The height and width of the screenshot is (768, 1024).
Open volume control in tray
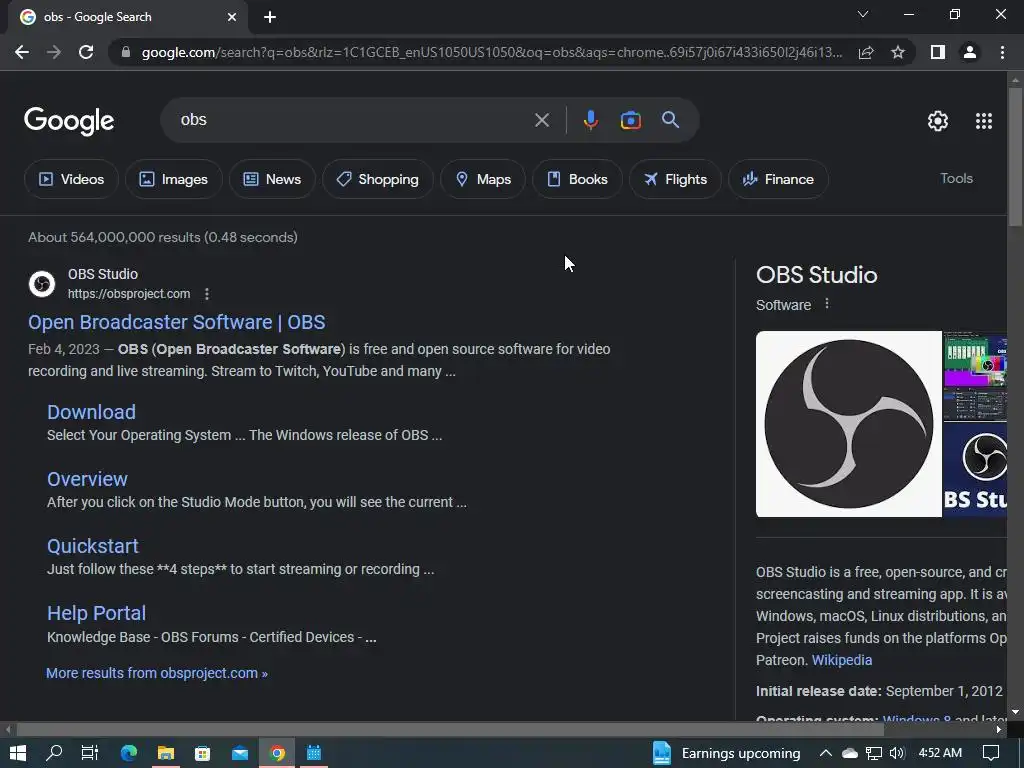[x=897, y=753]
